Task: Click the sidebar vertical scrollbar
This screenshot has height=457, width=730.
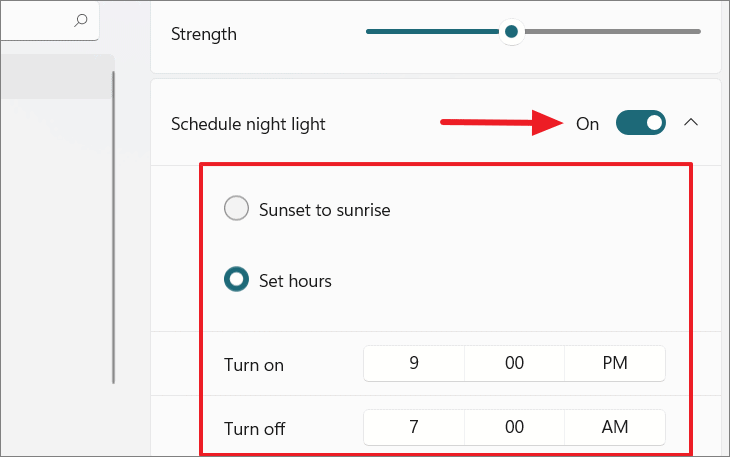Action: click(x=113, y=227)
